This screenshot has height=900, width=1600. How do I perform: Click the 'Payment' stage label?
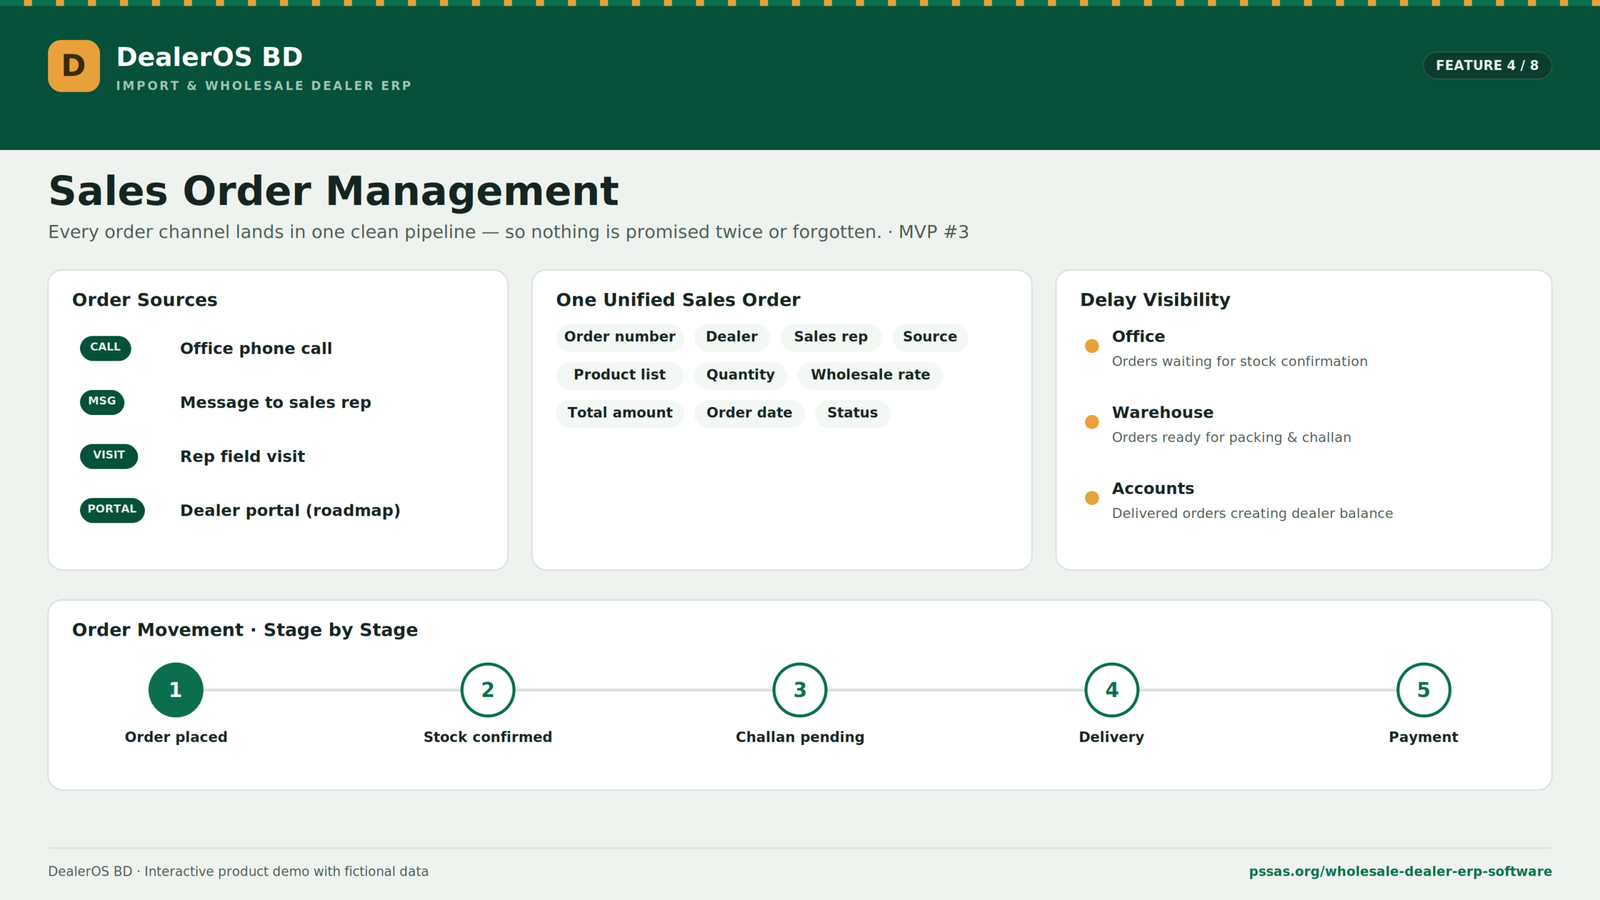point(1424,737)
